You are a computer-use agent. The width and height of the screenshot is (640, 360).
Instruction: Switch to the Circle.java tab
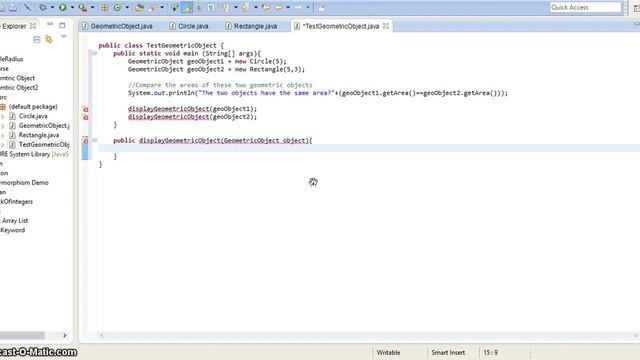coord(189,26)
